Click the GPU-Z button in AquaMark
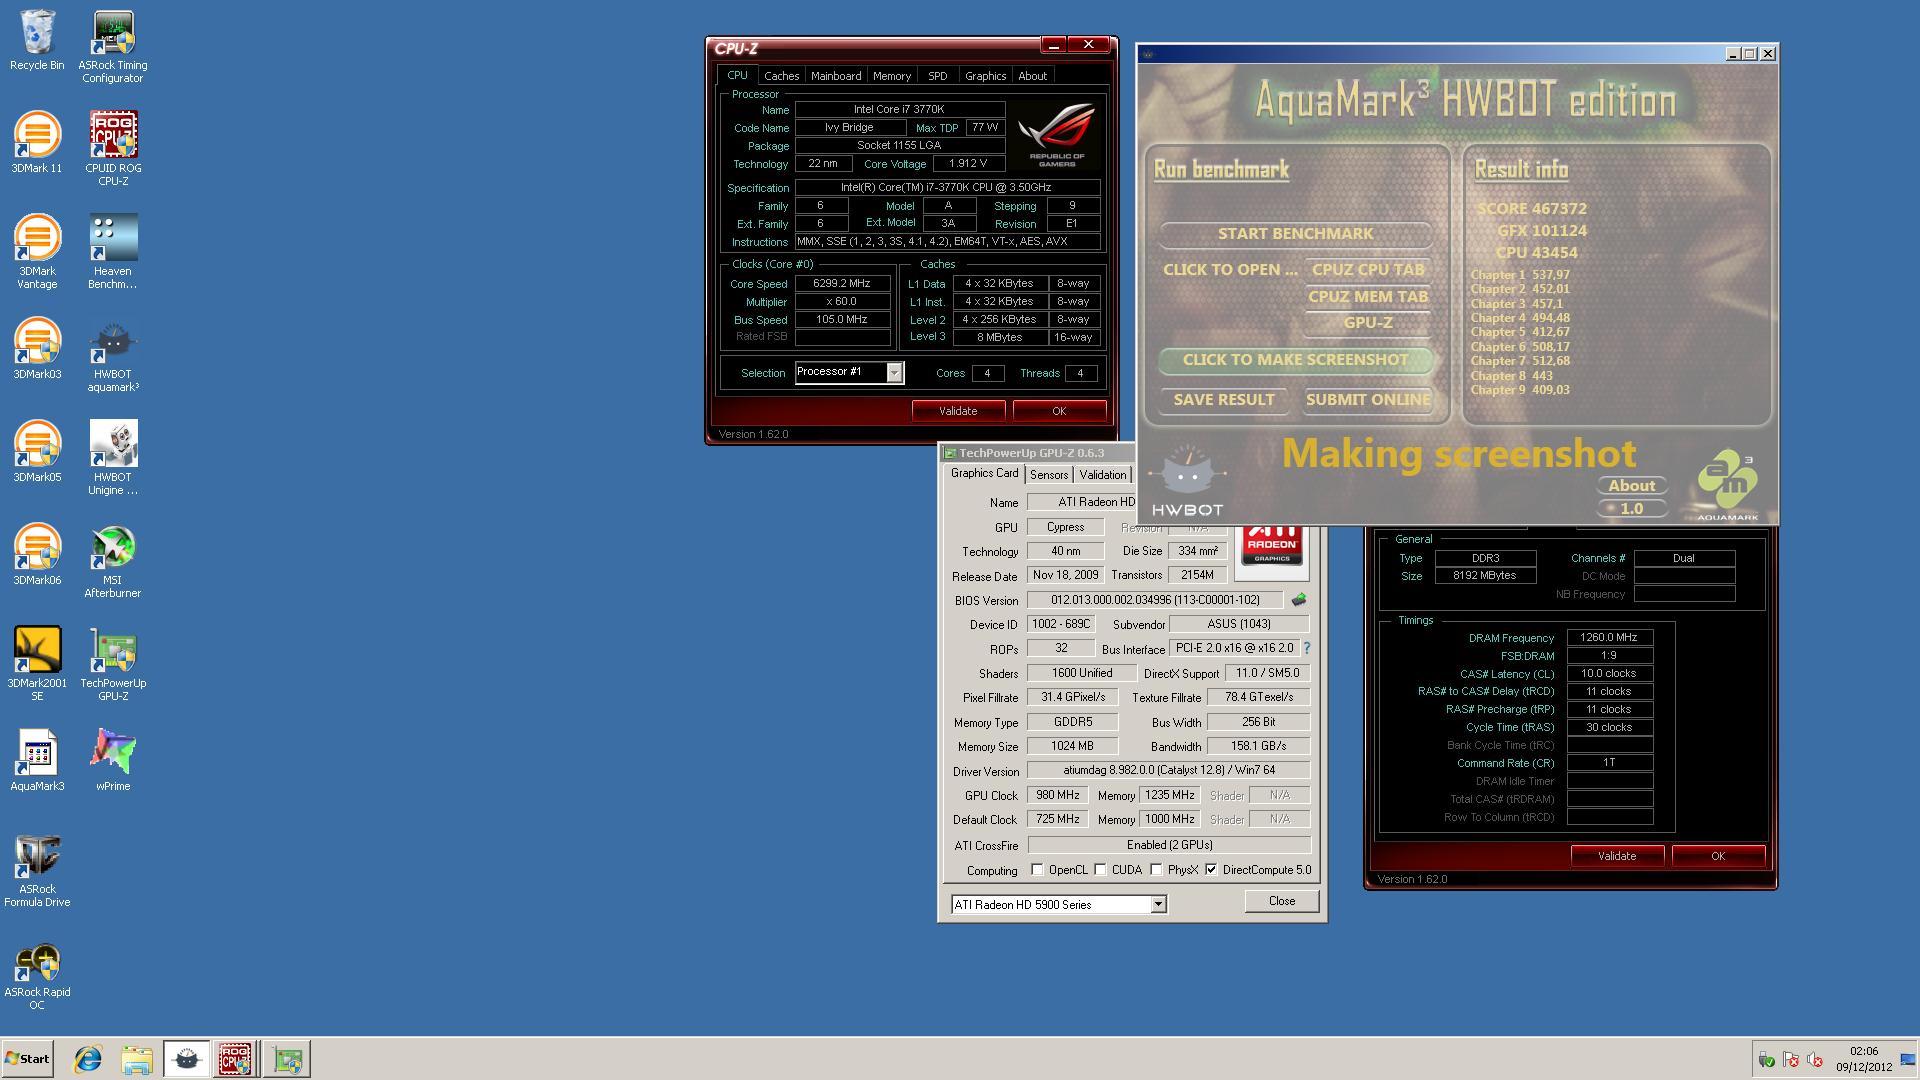 (x=1367, y=323)
